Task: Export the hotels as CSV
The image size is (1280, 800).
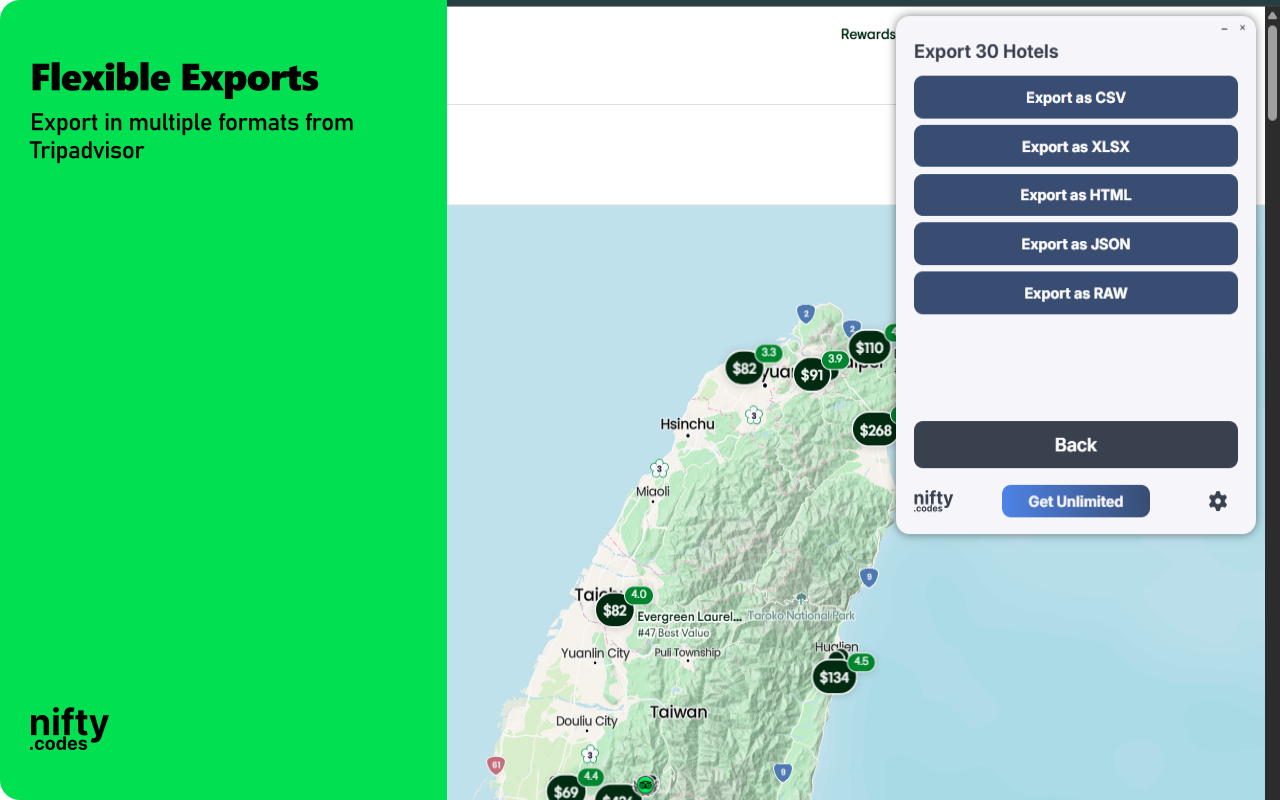Action: tap(1075, 97)
